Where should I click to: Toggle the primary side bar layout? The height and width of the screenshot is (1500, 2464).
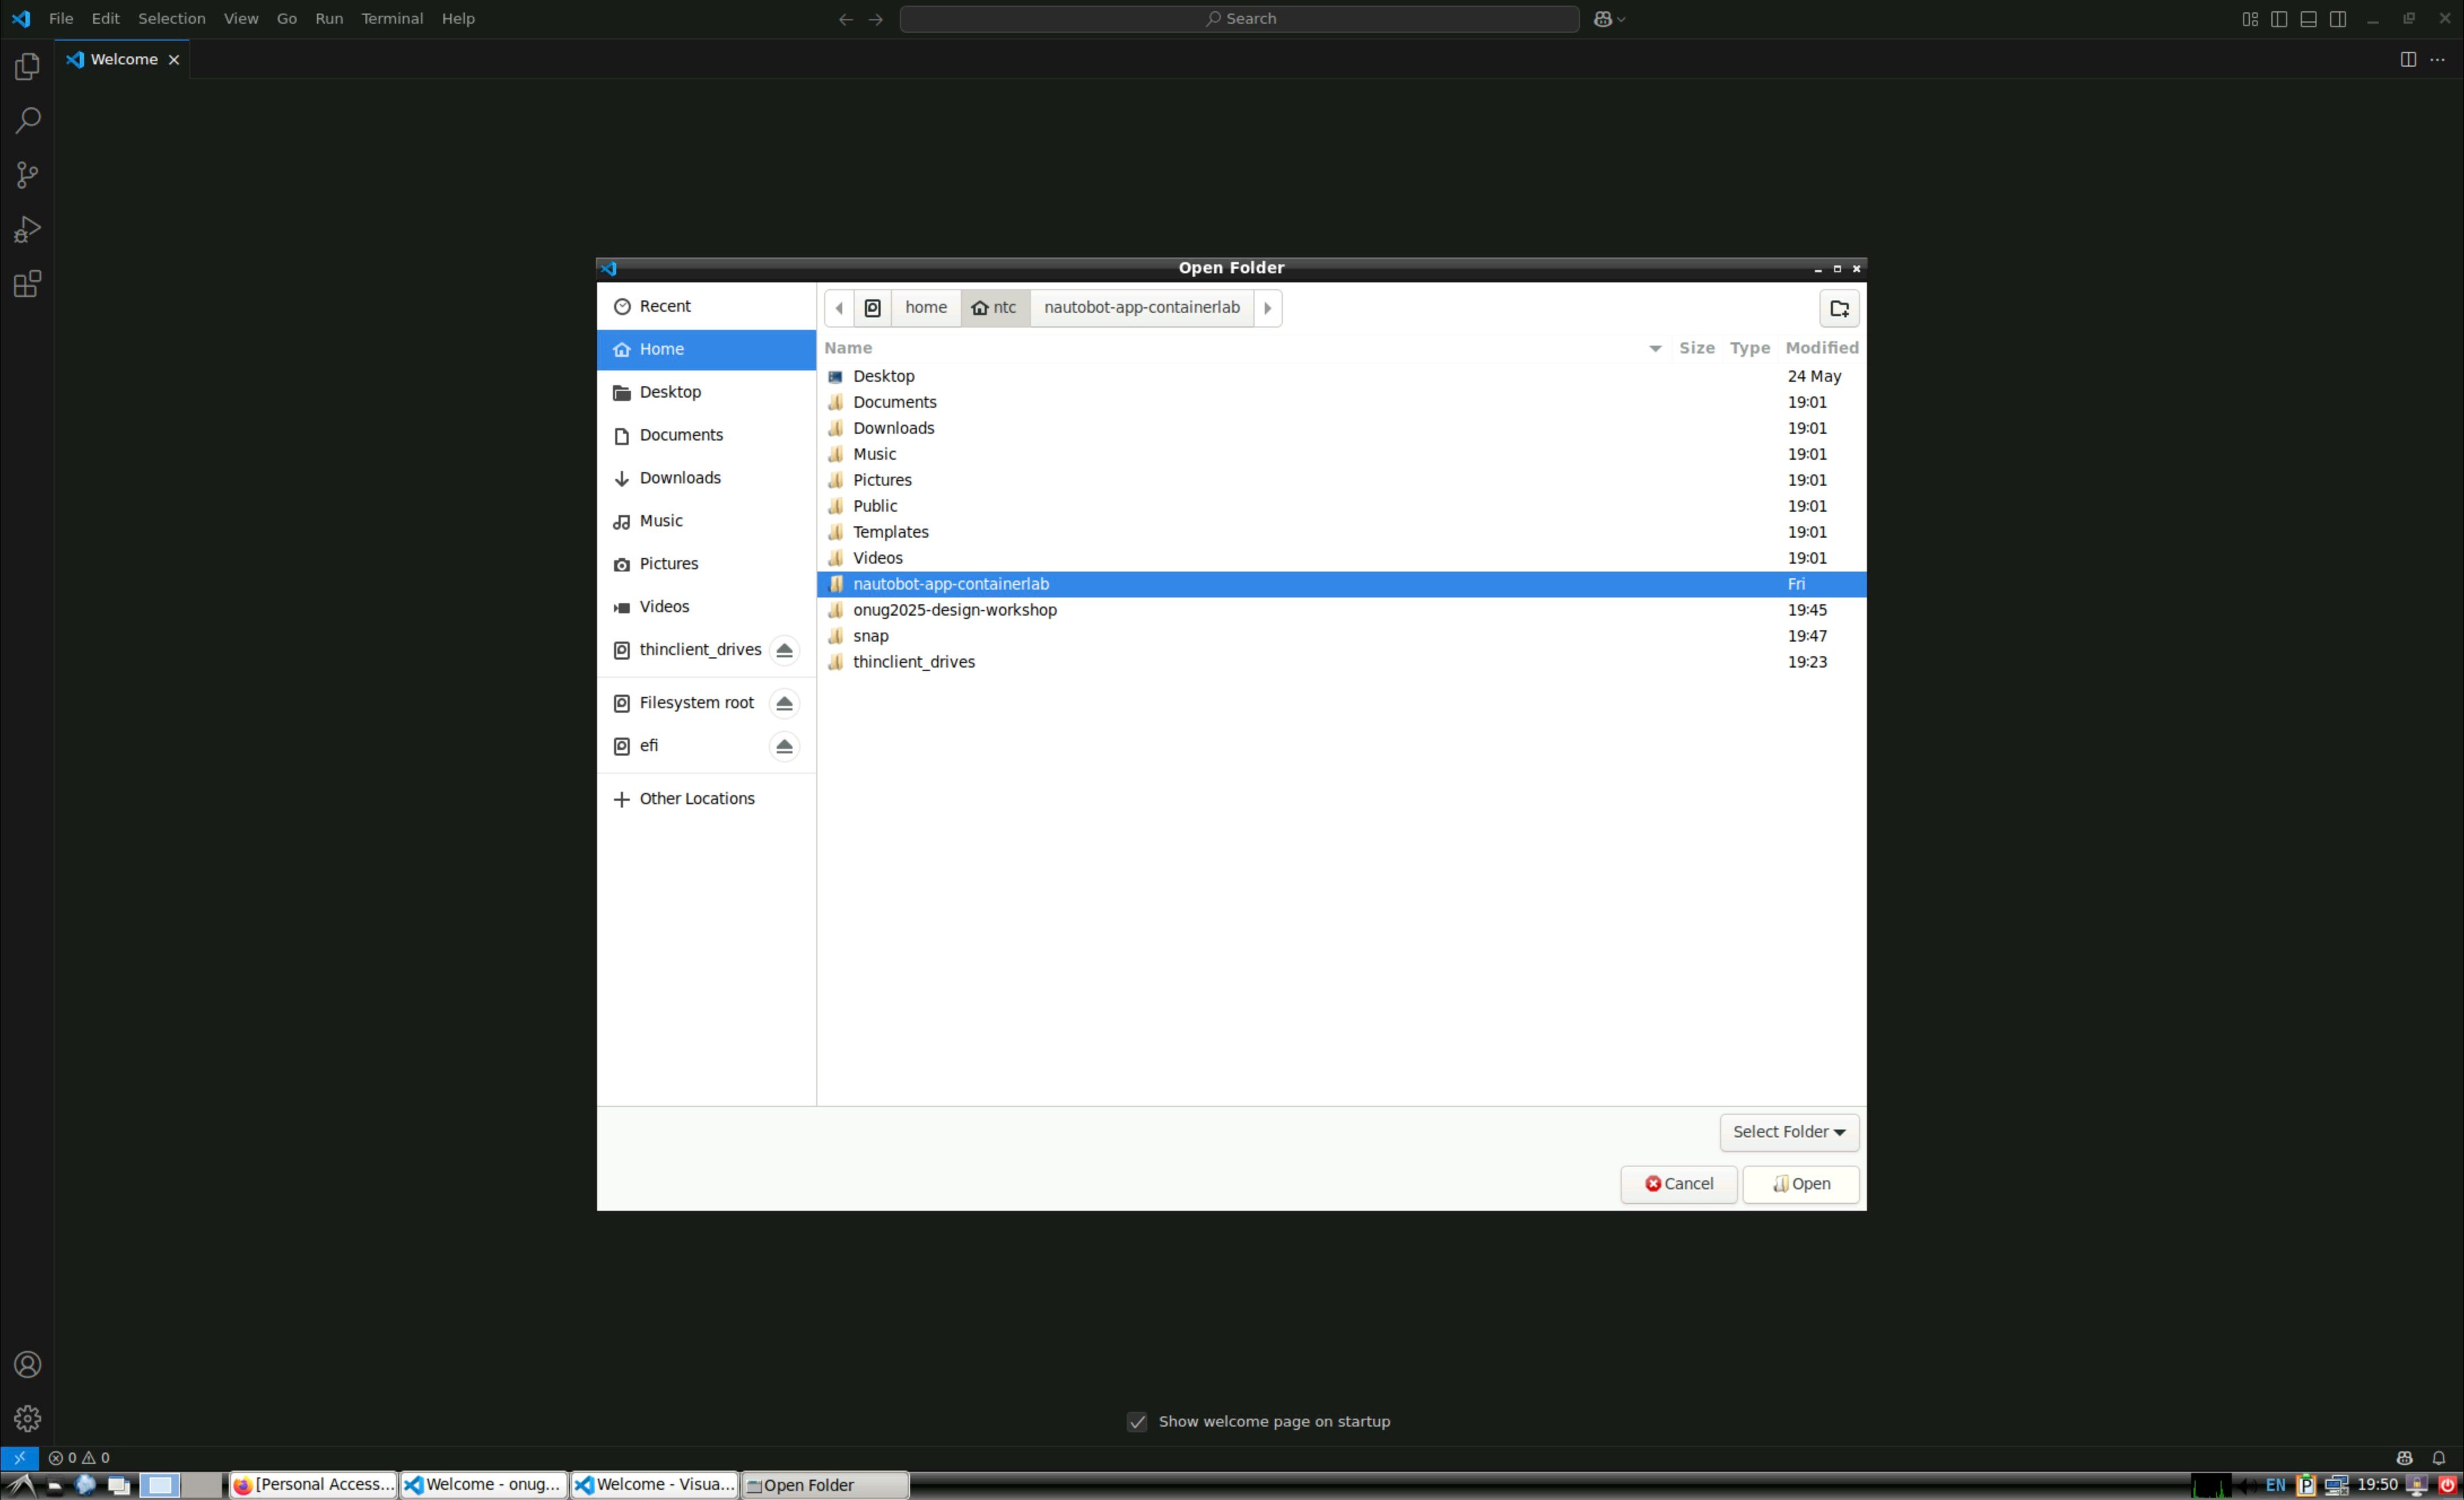point(2278,19)
